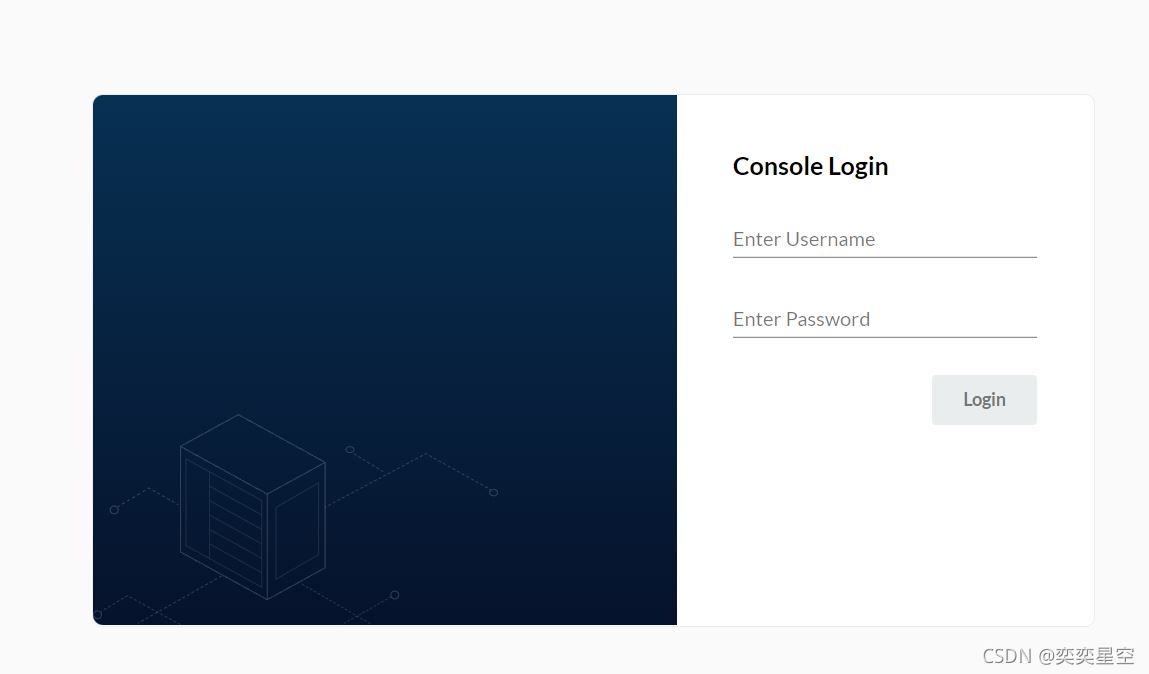Click the dashed line peak right of server
Image resolution: width=1149 pixels, height=674 pixels.
pos(425,454)
